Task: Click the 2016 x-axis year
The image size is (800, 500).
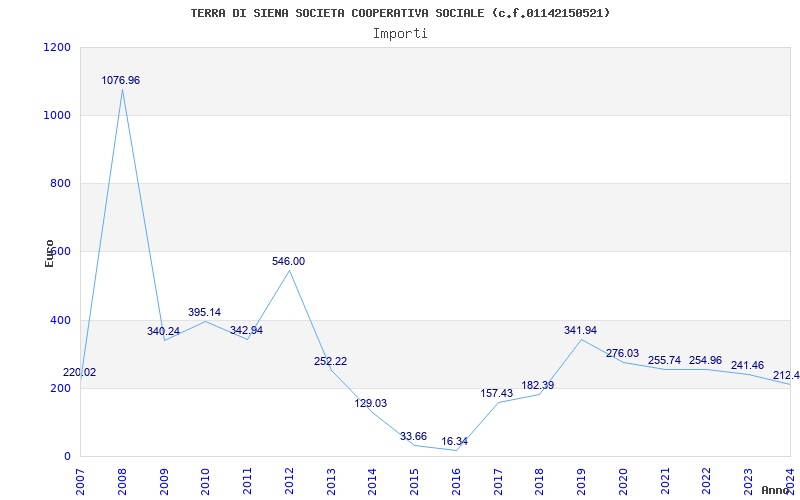Action: pos(456,482)
